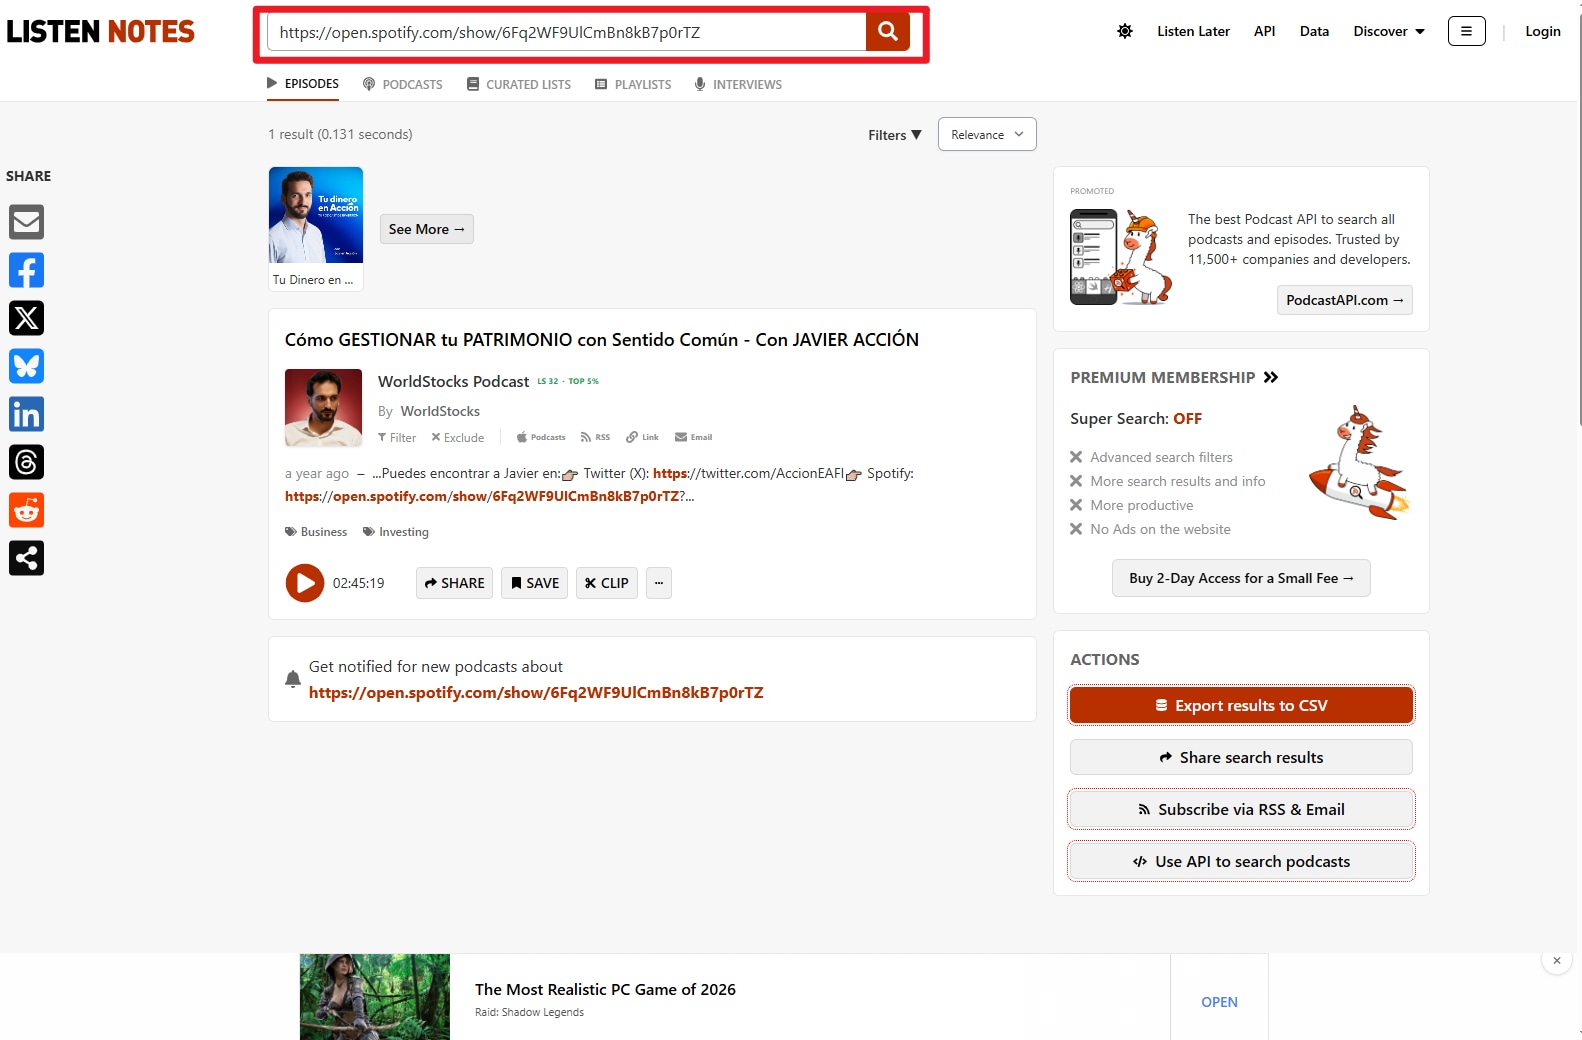
Task: Click the Login link
Action: pyautogui.click(x=1542, y=31)
